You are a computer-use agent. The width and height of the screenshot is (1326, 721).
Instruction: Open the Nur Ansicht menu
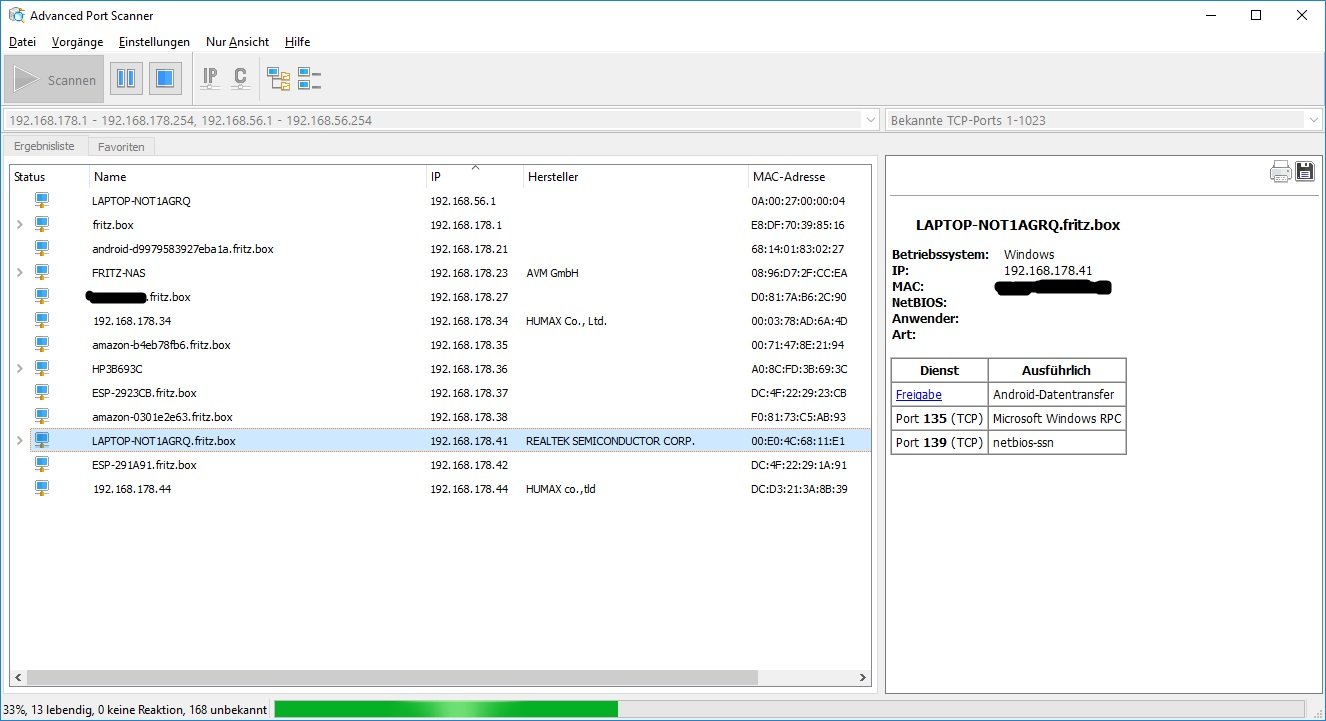(x=237, y=42)
